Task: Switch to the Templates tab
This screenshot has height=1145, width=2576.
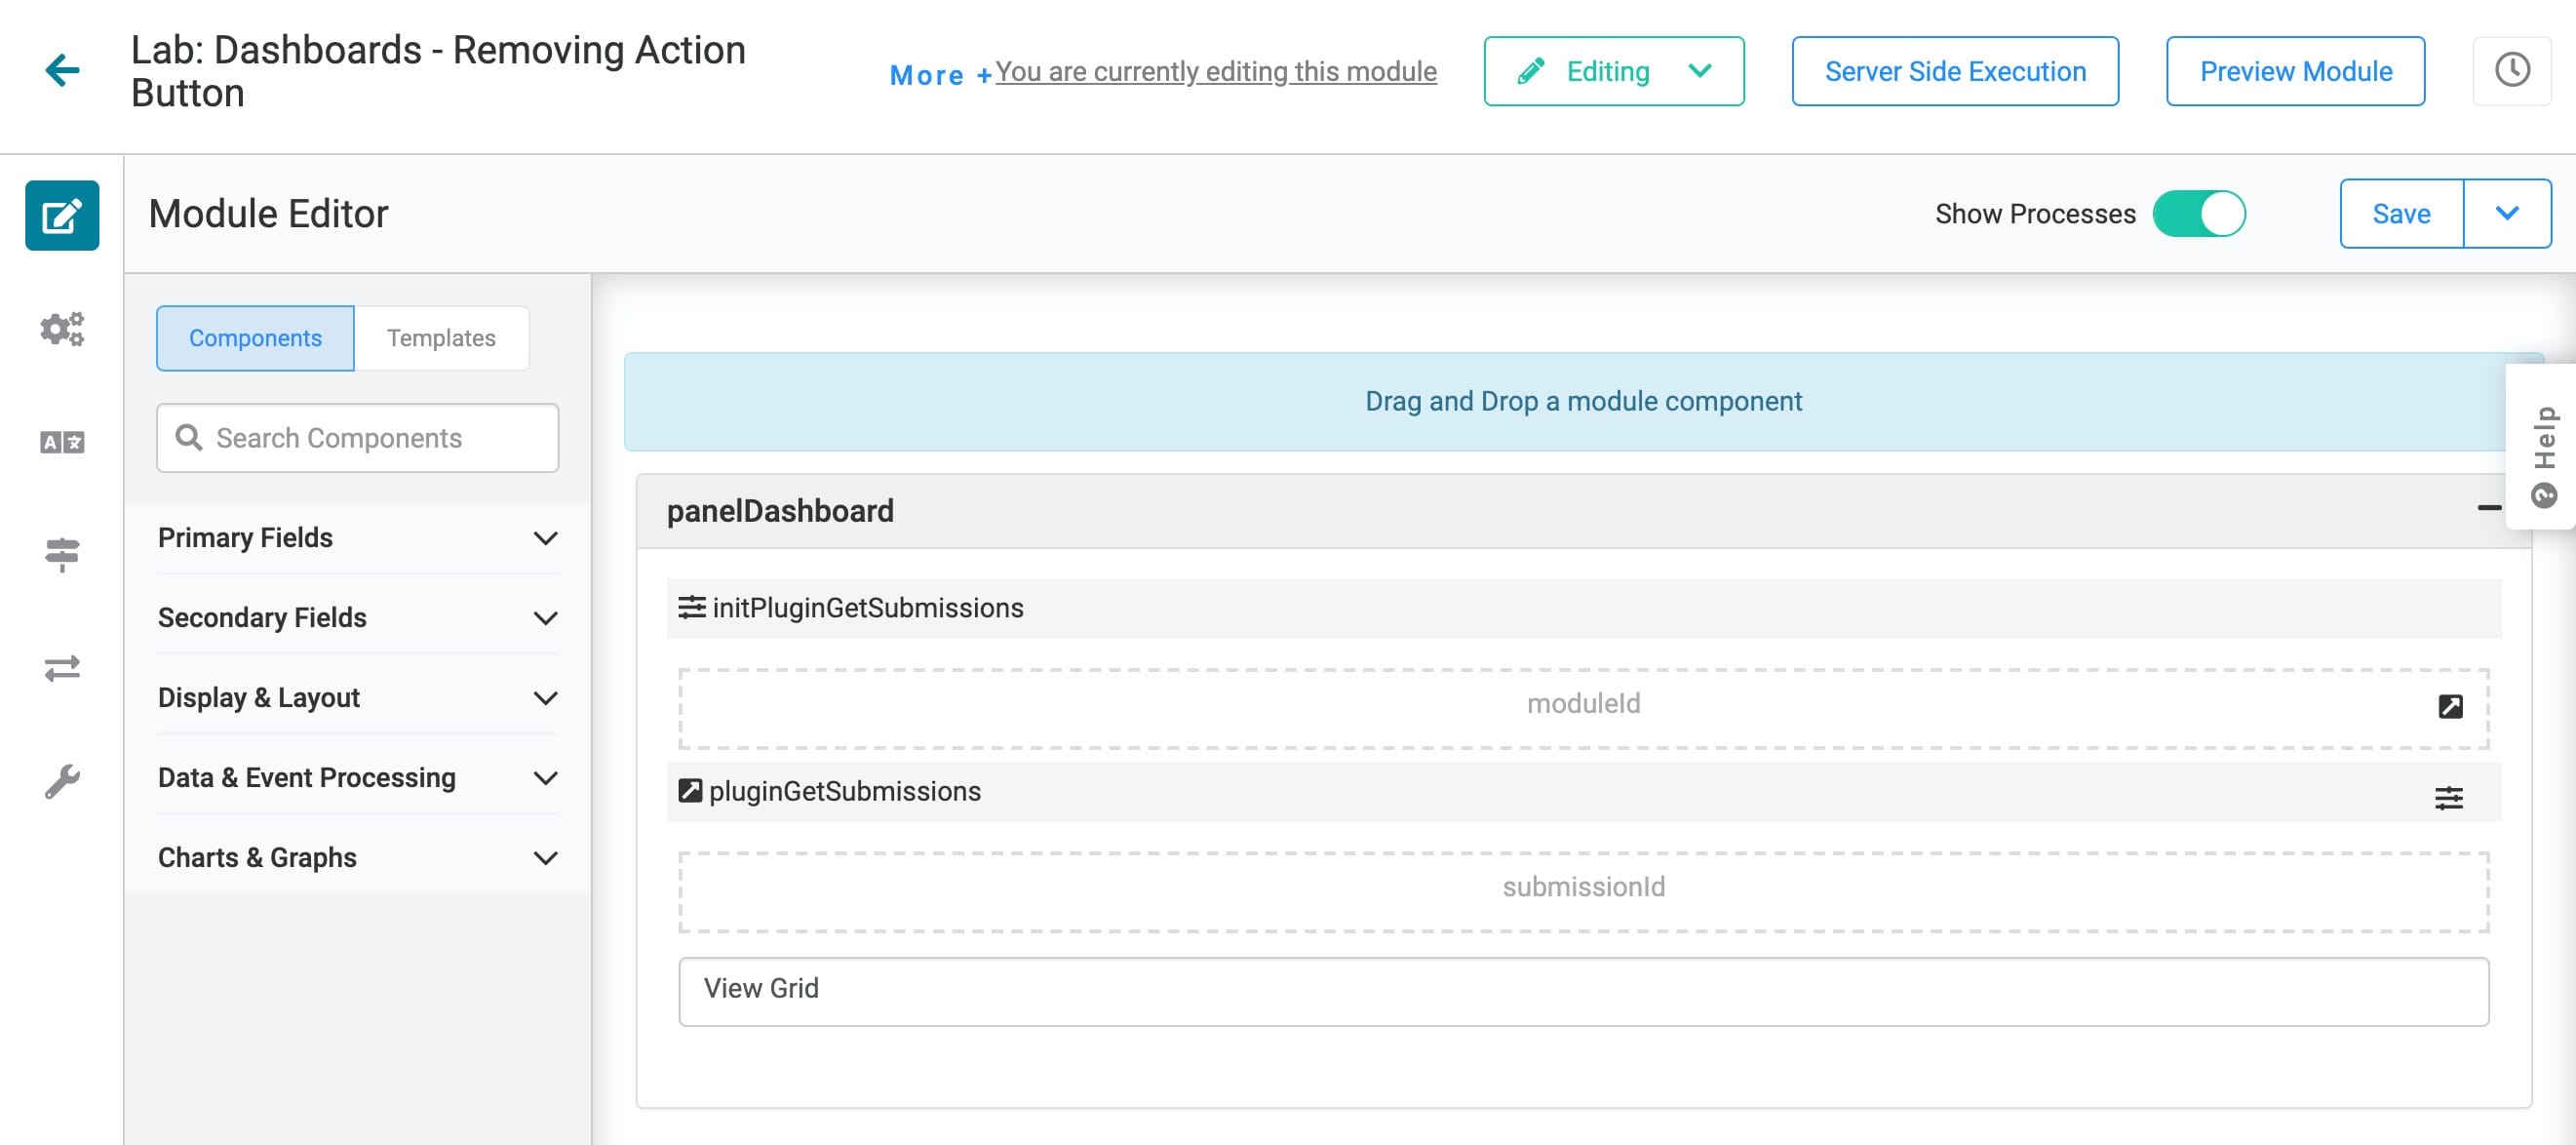Action: click(441, 338)
